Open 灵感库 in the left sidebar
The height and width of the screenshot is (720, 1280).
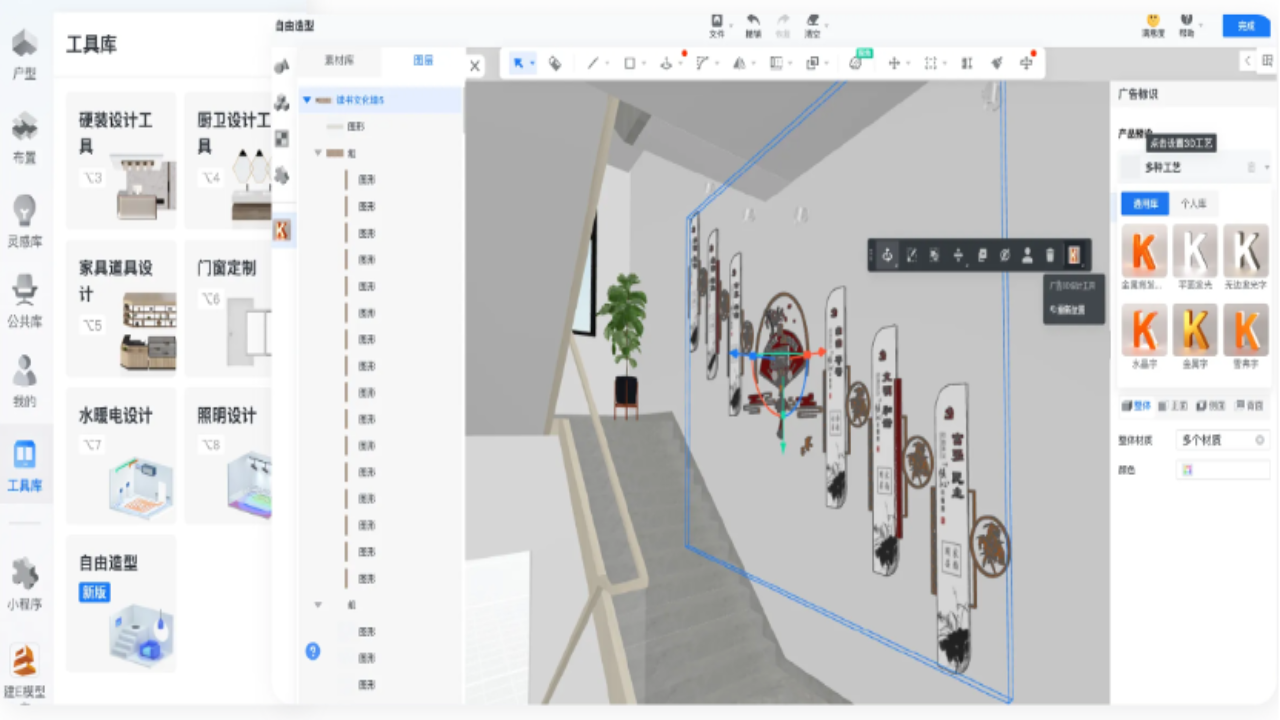[25, 221]
